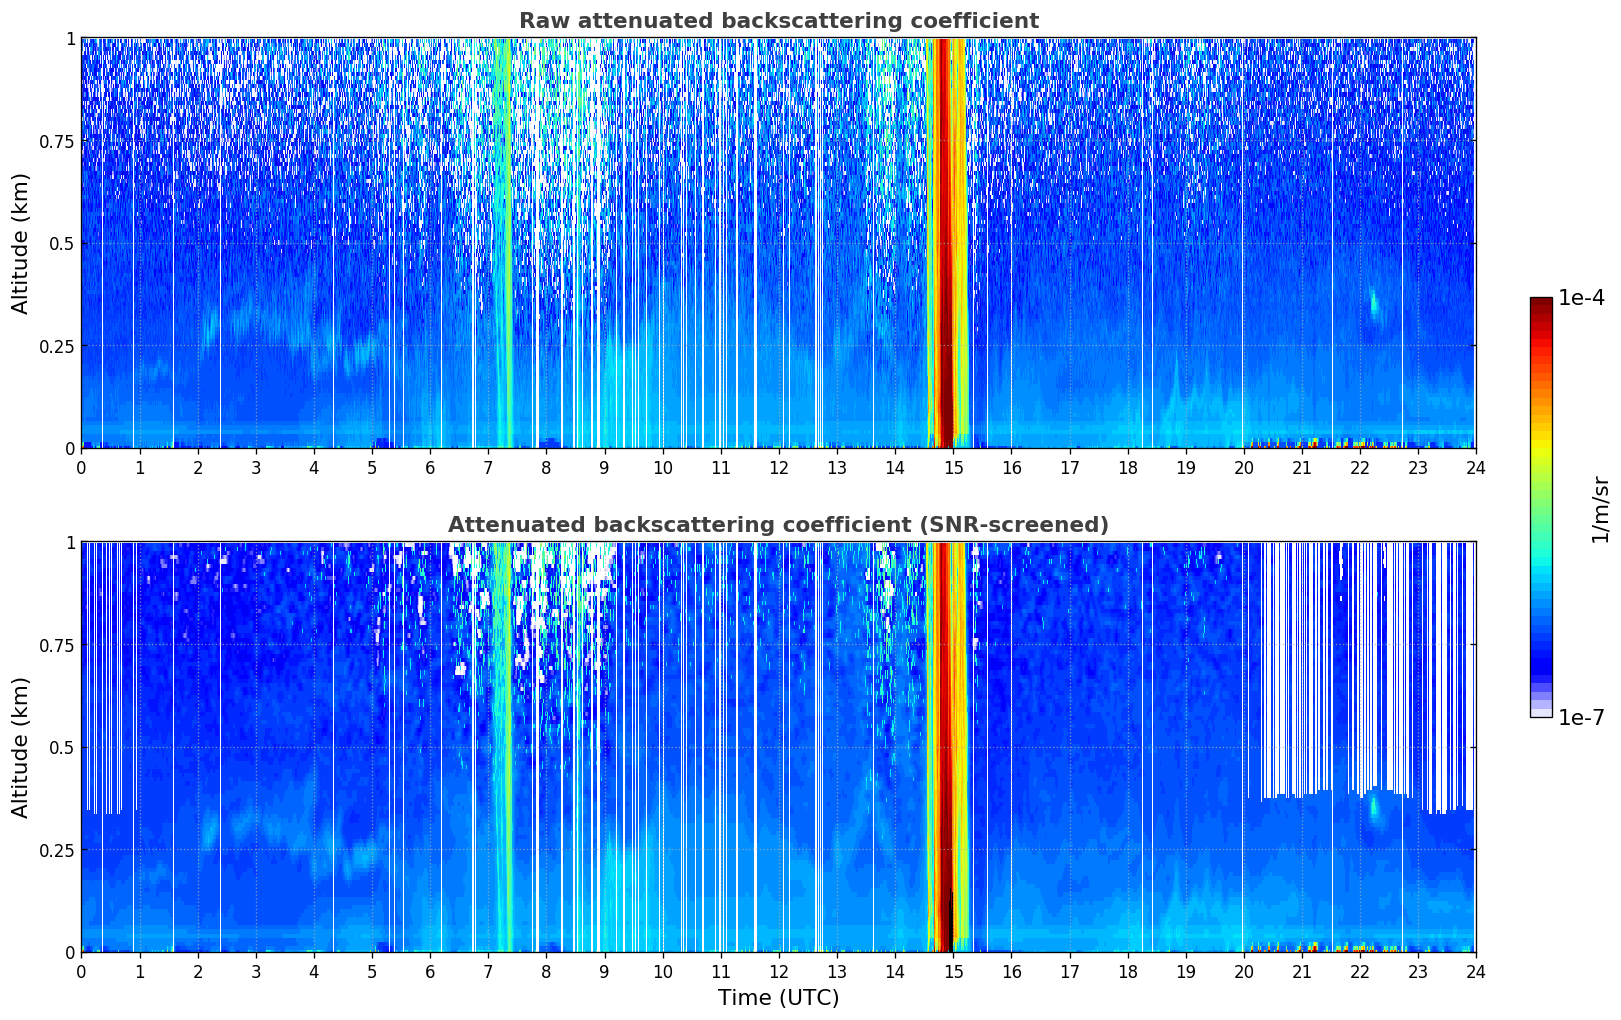Click the "22" time tick under the SNR-screened plot
Screen dimensions: 1621x1020
click(x=1360, y=972)
